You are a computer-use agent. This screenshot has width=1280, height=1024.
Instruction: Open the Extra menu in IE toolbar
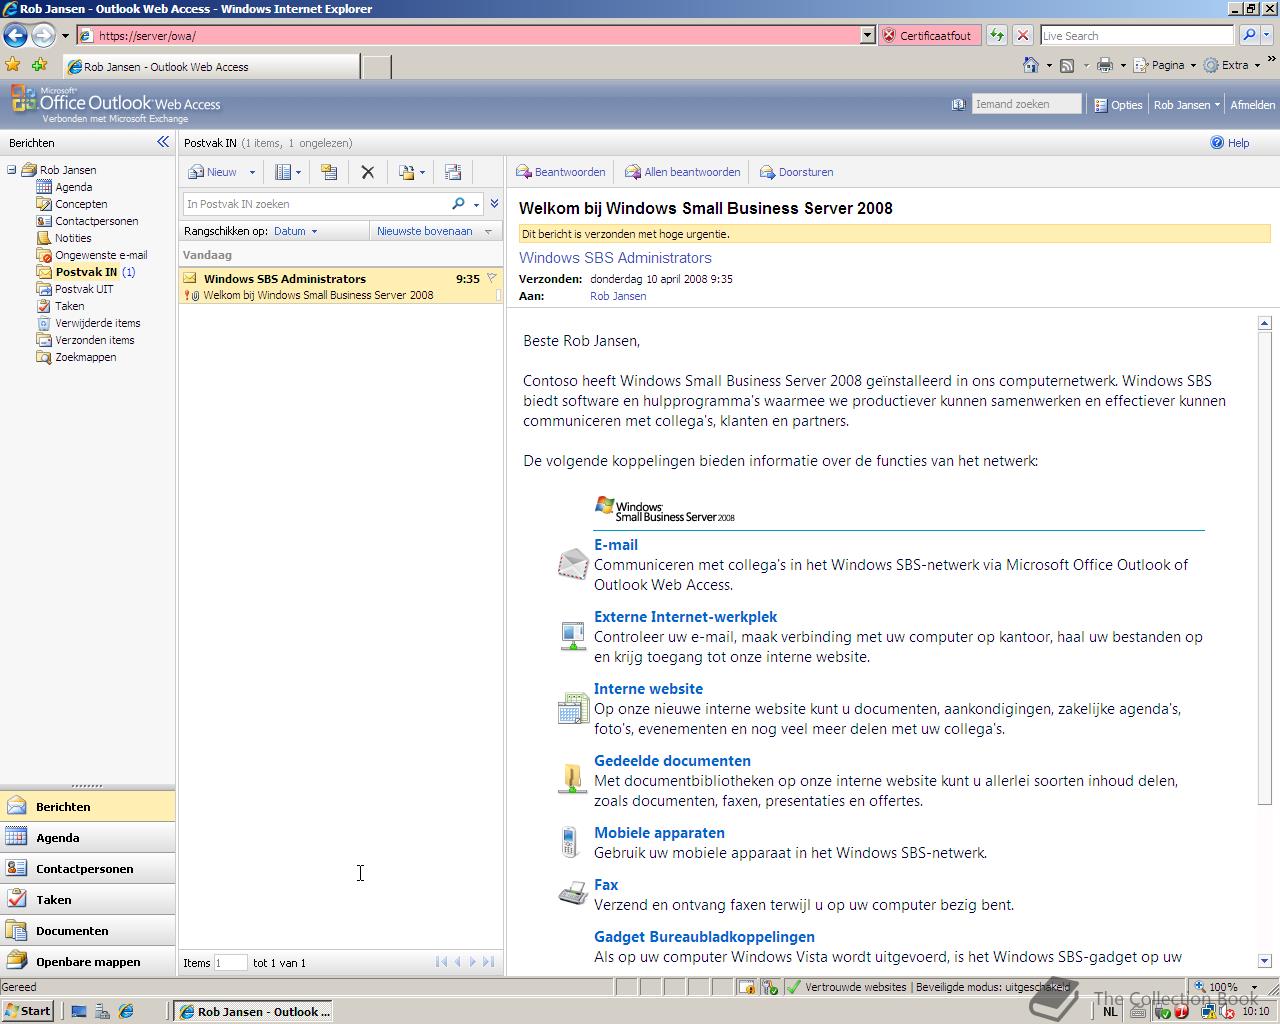(1232, 65)
